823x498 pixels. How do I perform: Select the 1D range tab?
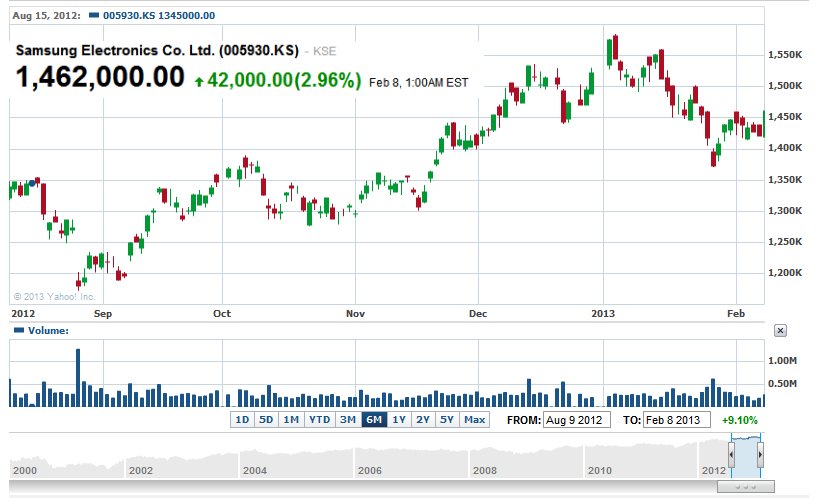coord(242,420)
